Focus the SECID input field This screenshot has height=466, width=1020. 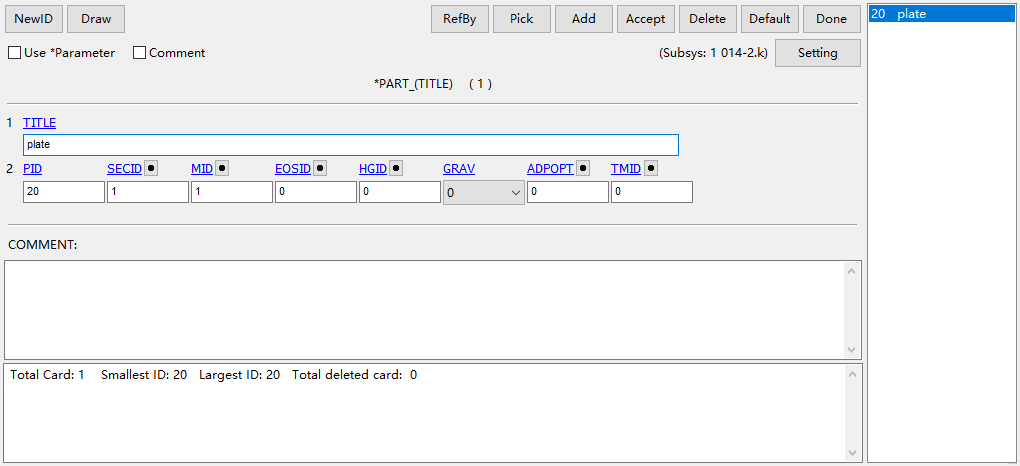pos(148,192)
